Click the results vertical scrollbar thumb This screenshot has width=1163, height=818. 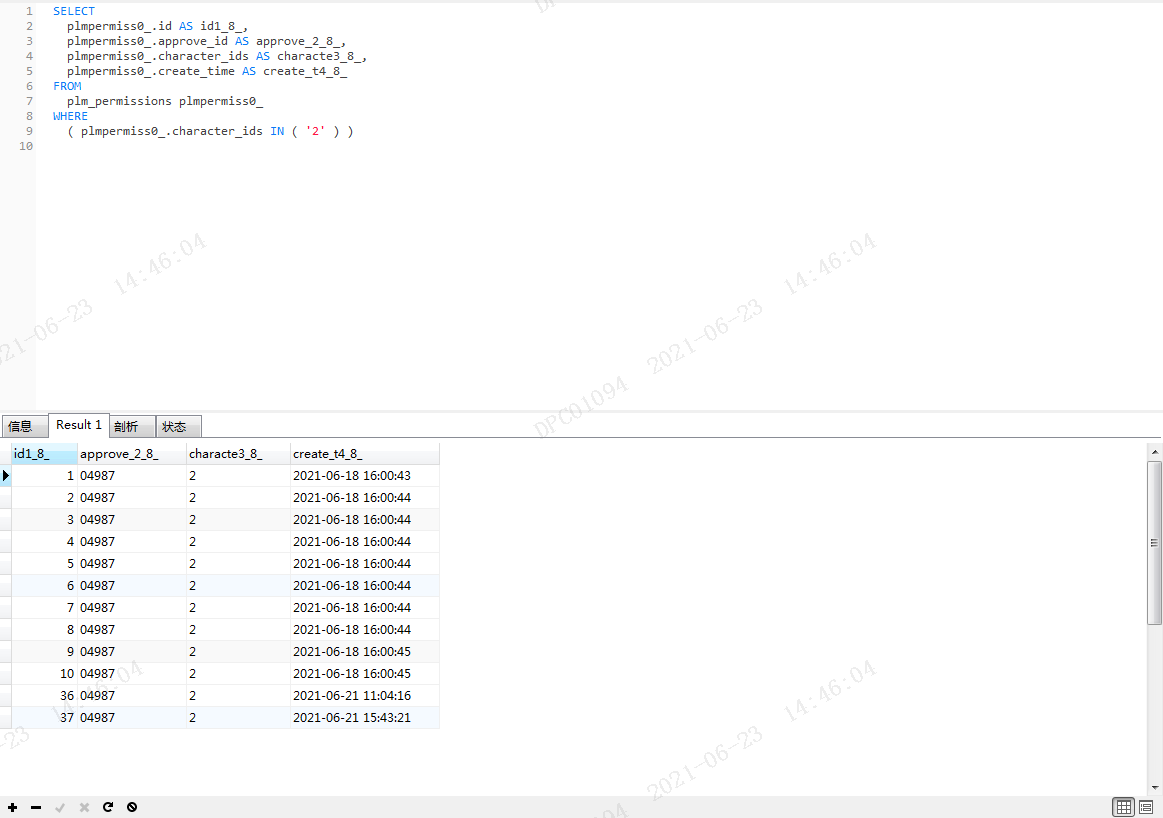[x=1154, y=543]
